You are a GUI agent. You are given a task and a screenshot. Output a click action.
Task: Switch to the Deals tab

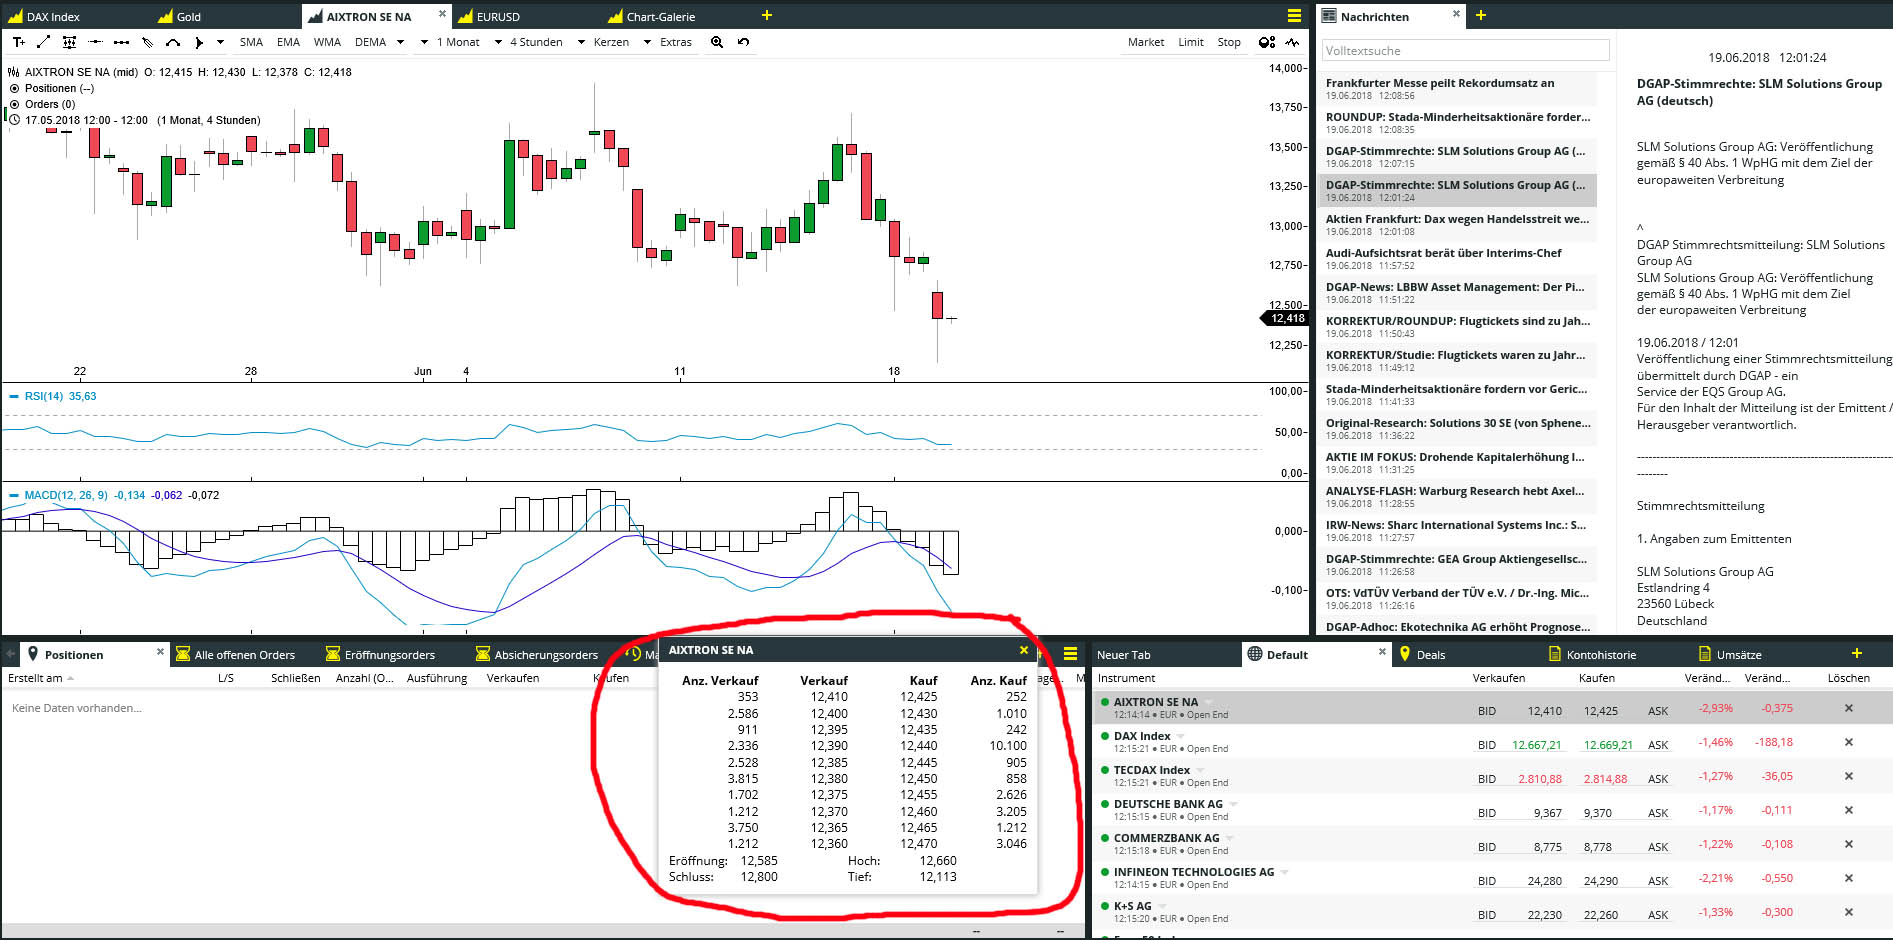[1422, 655]
